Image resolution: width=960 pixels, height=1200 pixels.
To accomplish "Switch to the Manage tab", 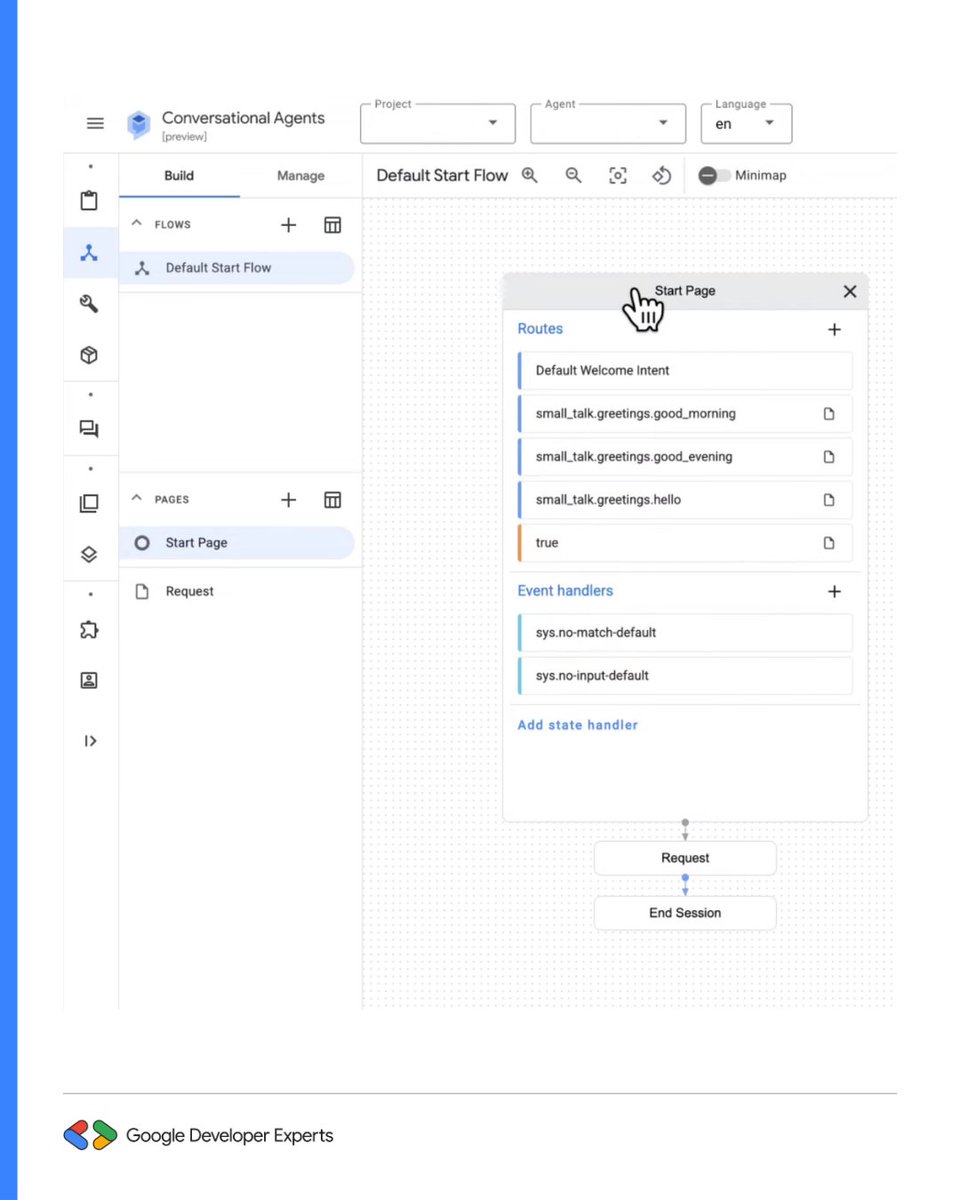I will point(301,176).
